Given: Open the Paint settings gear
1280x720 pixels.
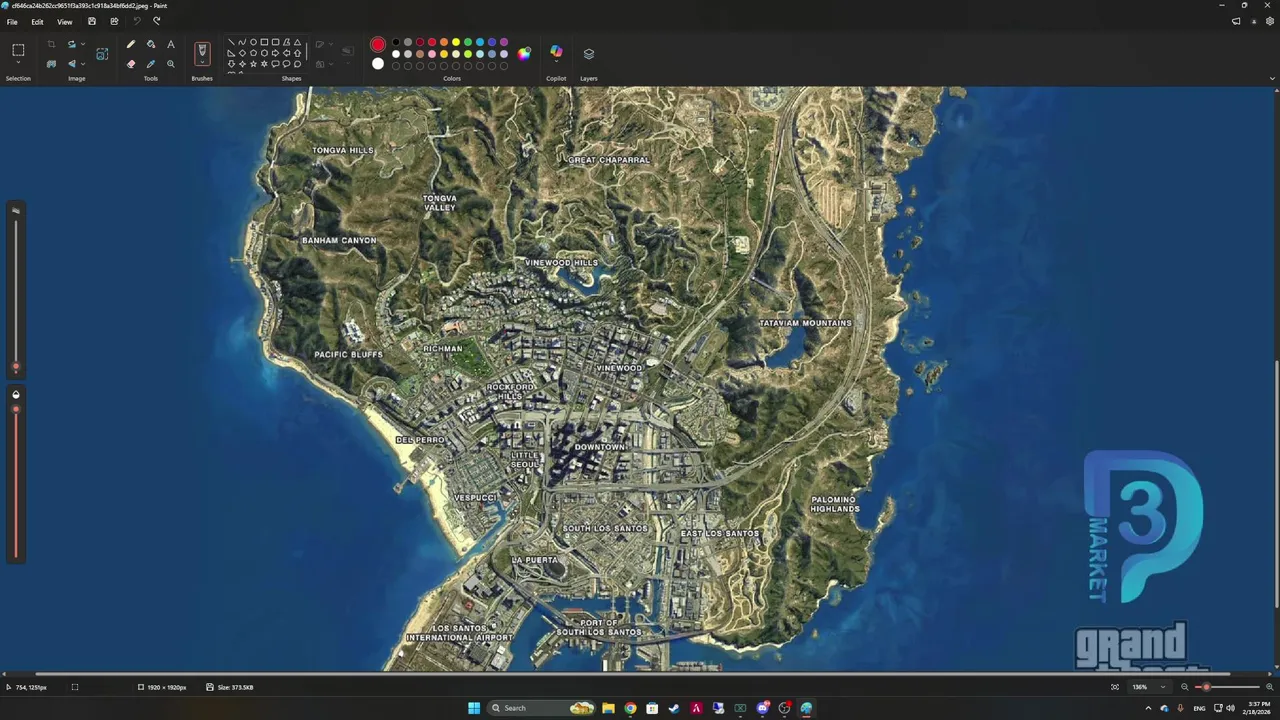Looking at the screenshot, I should point(1270,21).
